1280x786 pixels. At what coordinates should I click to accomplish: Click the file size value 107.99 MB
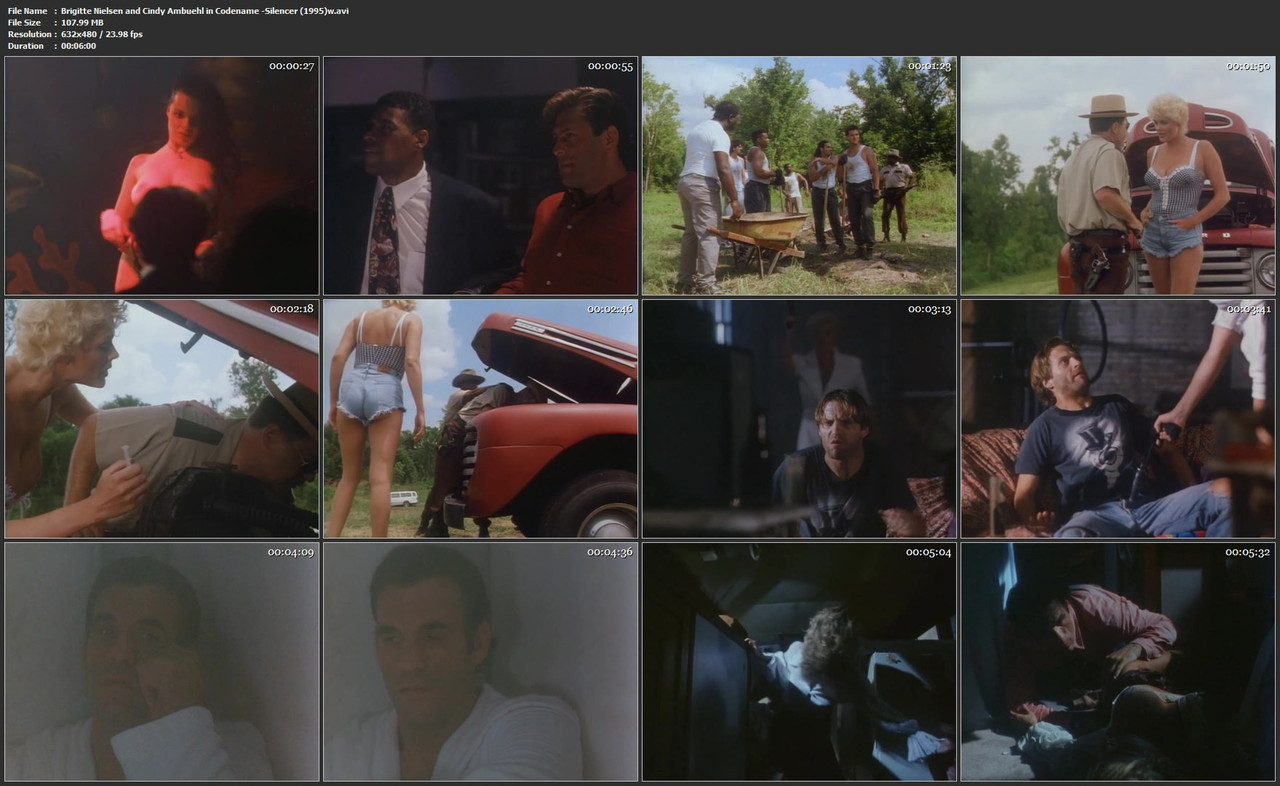(82, 22)
